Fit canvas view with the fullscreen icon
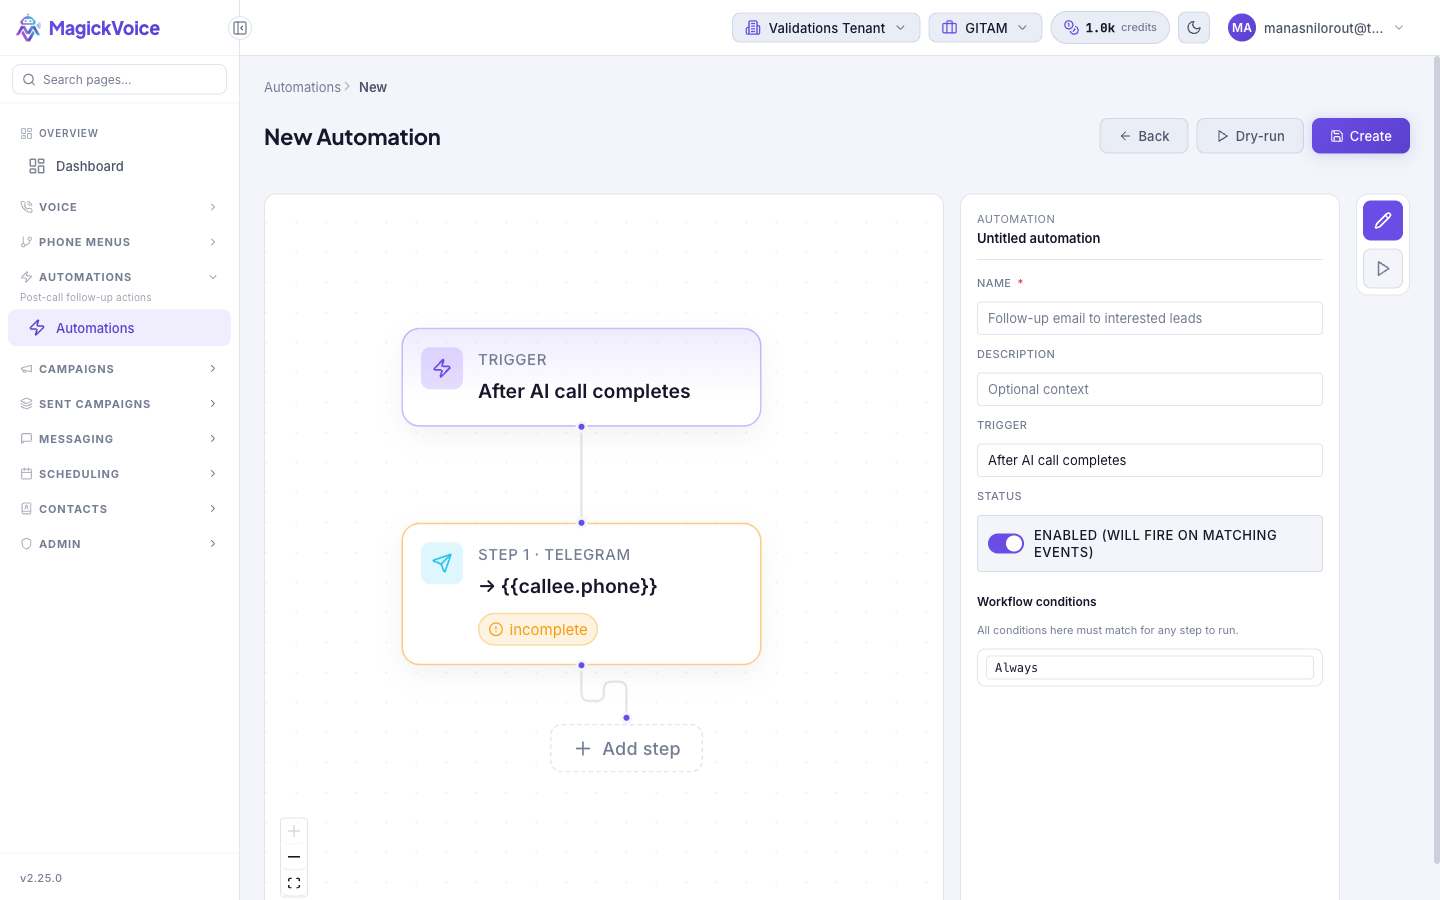1440x900 pixels. tap(294, 883)
